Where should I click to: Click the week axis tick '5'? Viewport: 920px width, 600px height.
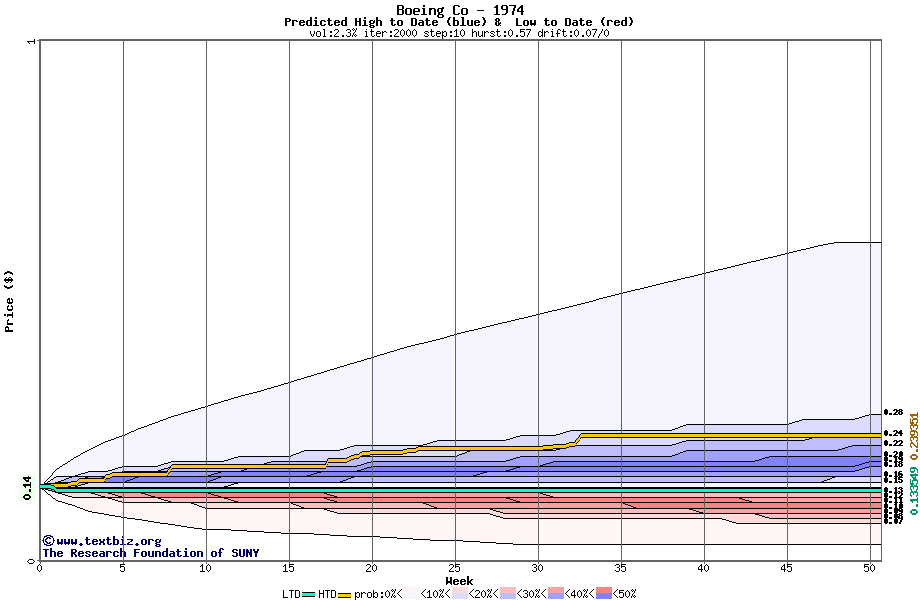[x=122, y=568]
